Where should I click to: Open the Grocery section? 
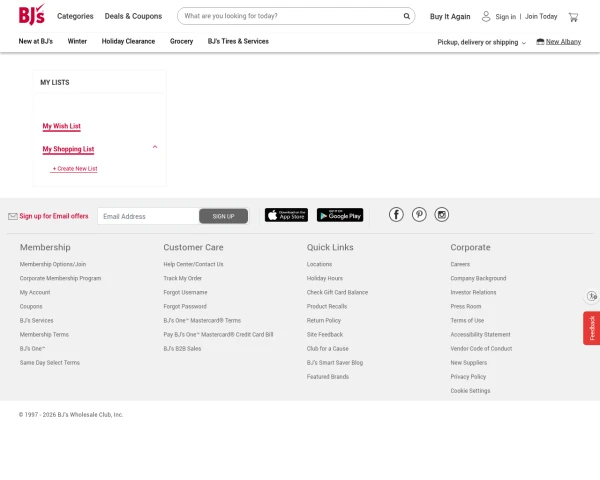tap(181, 41)
